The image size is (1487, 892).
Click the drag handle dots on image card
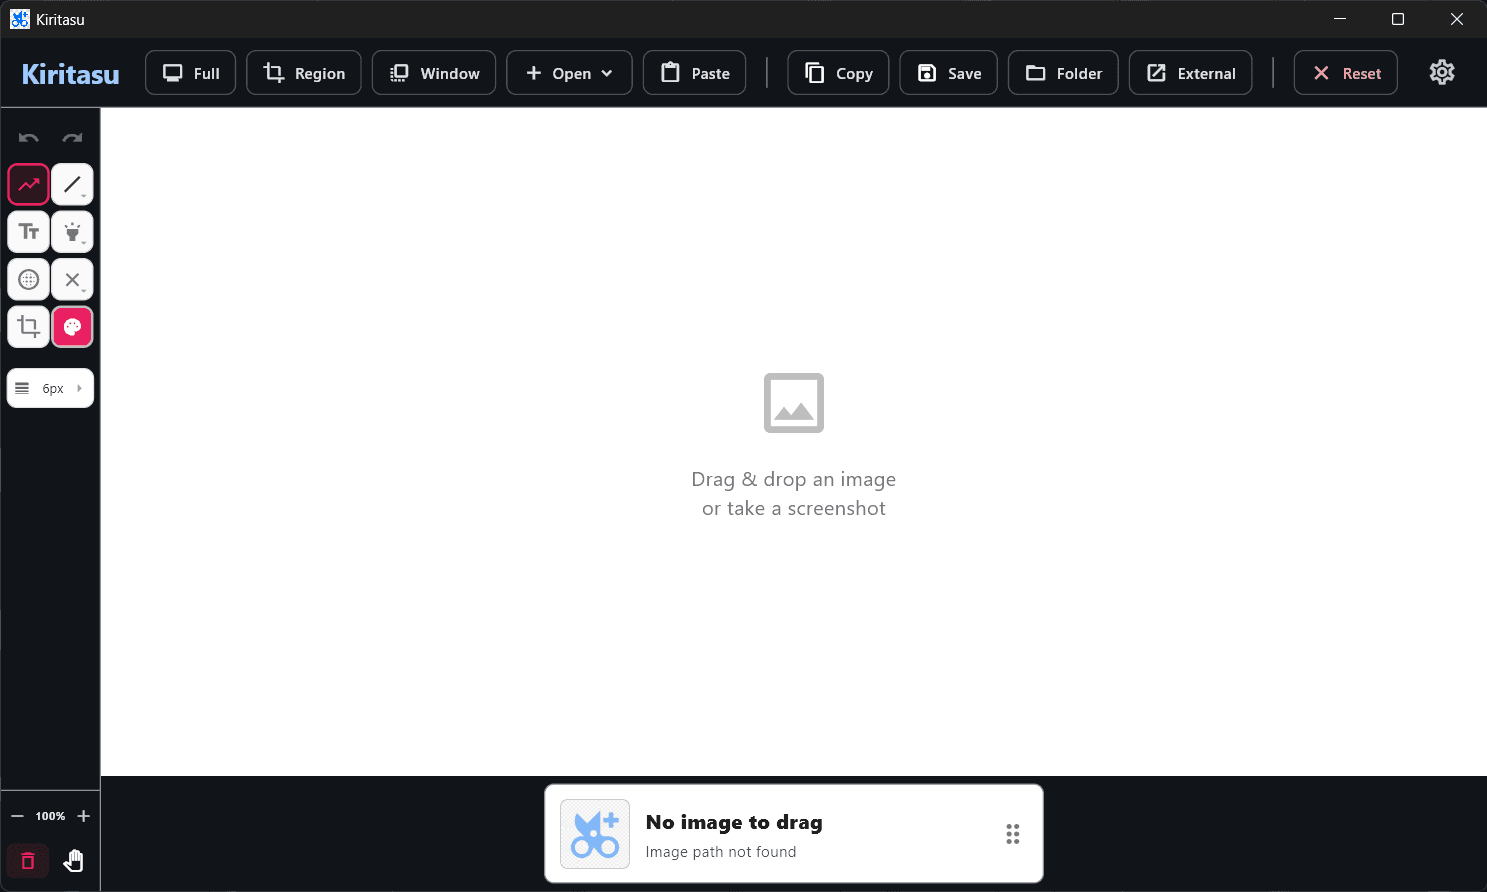pyautogui.click(x=1012, y=834)
